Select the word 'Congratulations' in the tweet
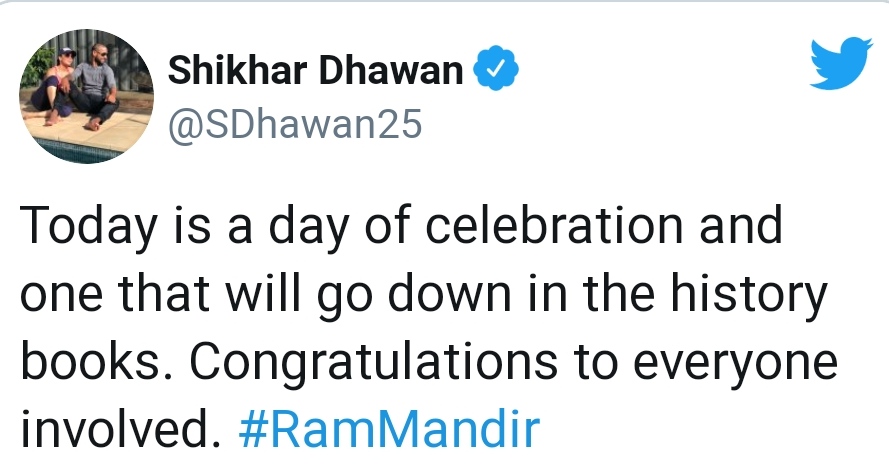The width and height of the screenshot is (889, 469). tap(373, 363)
